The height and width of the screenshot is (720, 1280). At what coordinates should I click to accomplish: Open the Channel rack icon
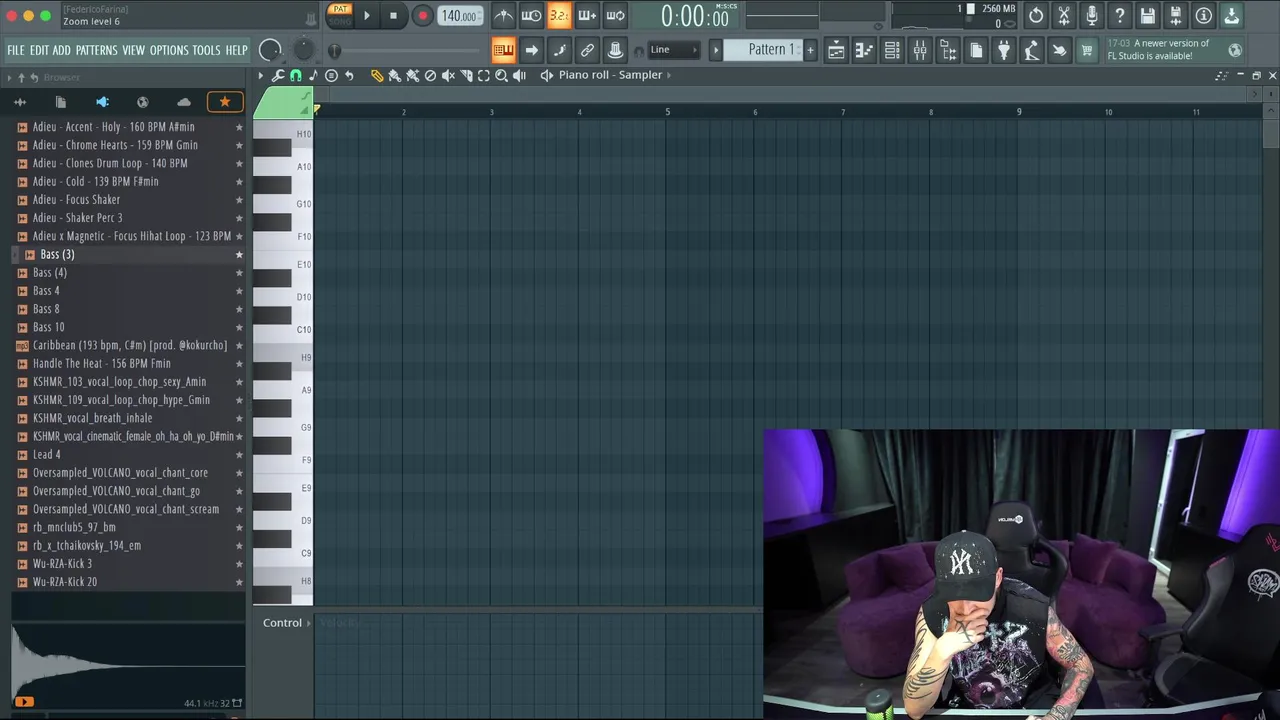click(892, 50)
